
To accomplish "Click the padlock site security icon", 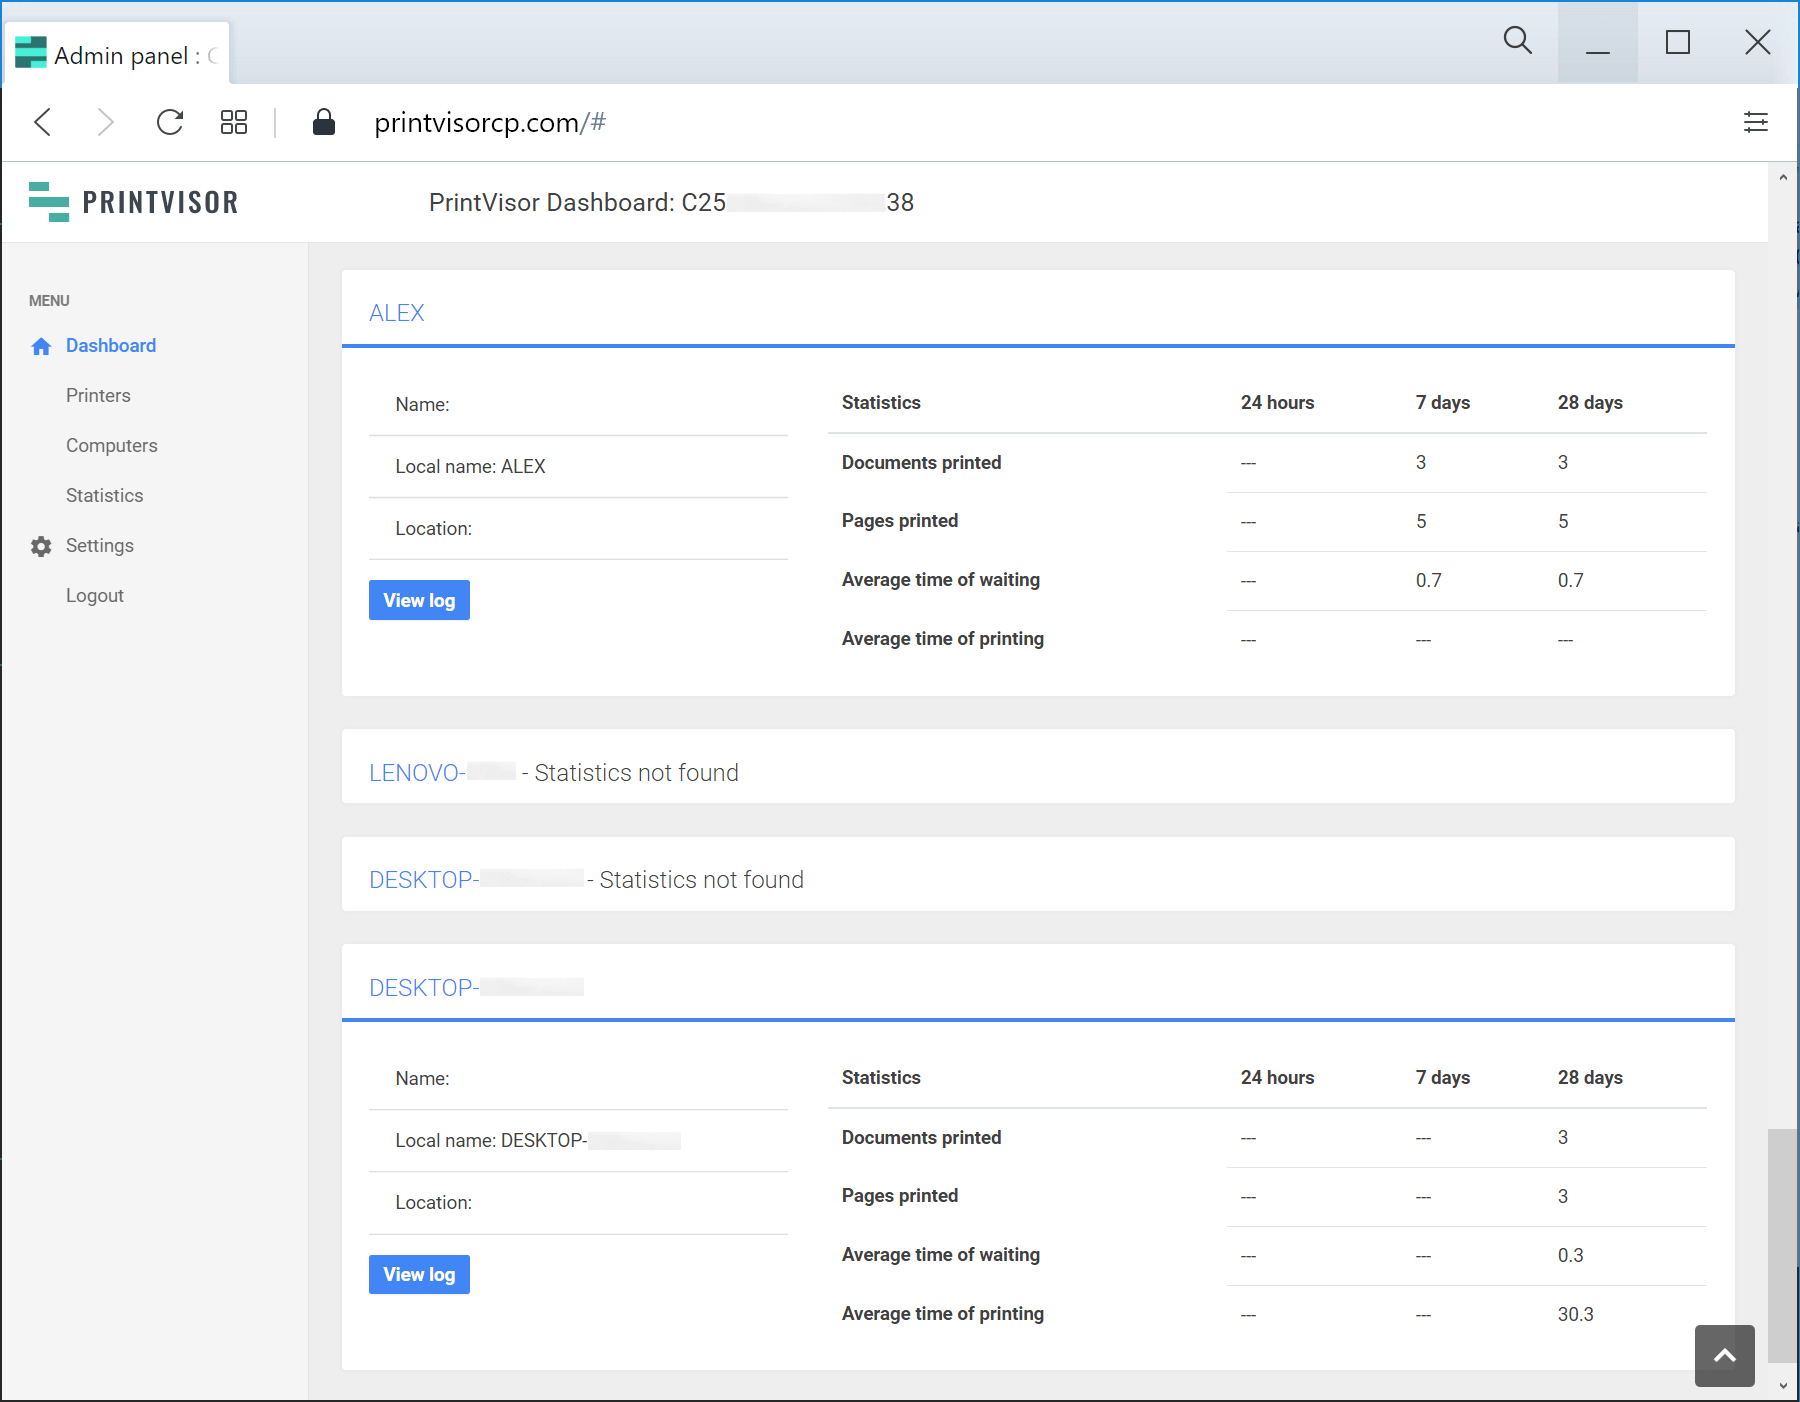I will [323, 122].
